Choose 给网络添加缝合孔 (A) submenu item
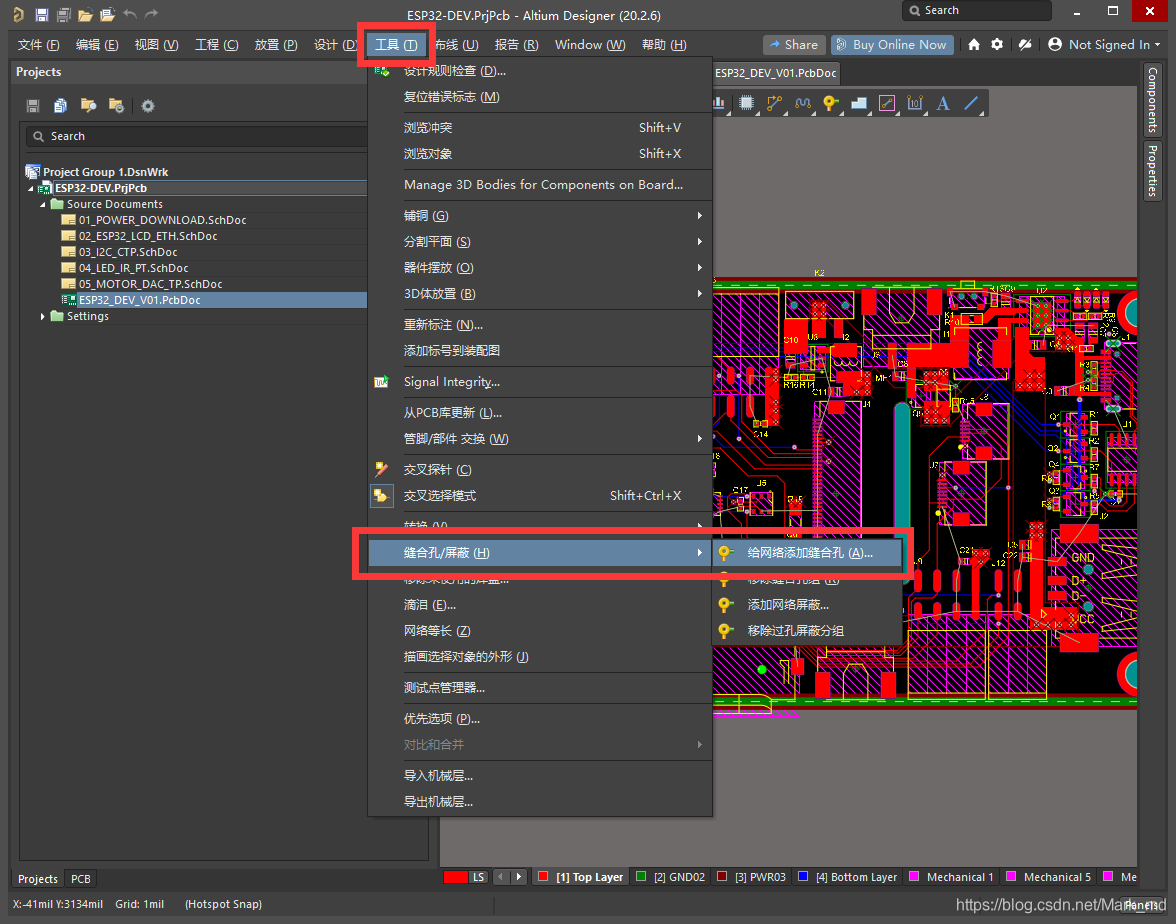Viewport: 1176px width, 924px height. coord(807,553)
